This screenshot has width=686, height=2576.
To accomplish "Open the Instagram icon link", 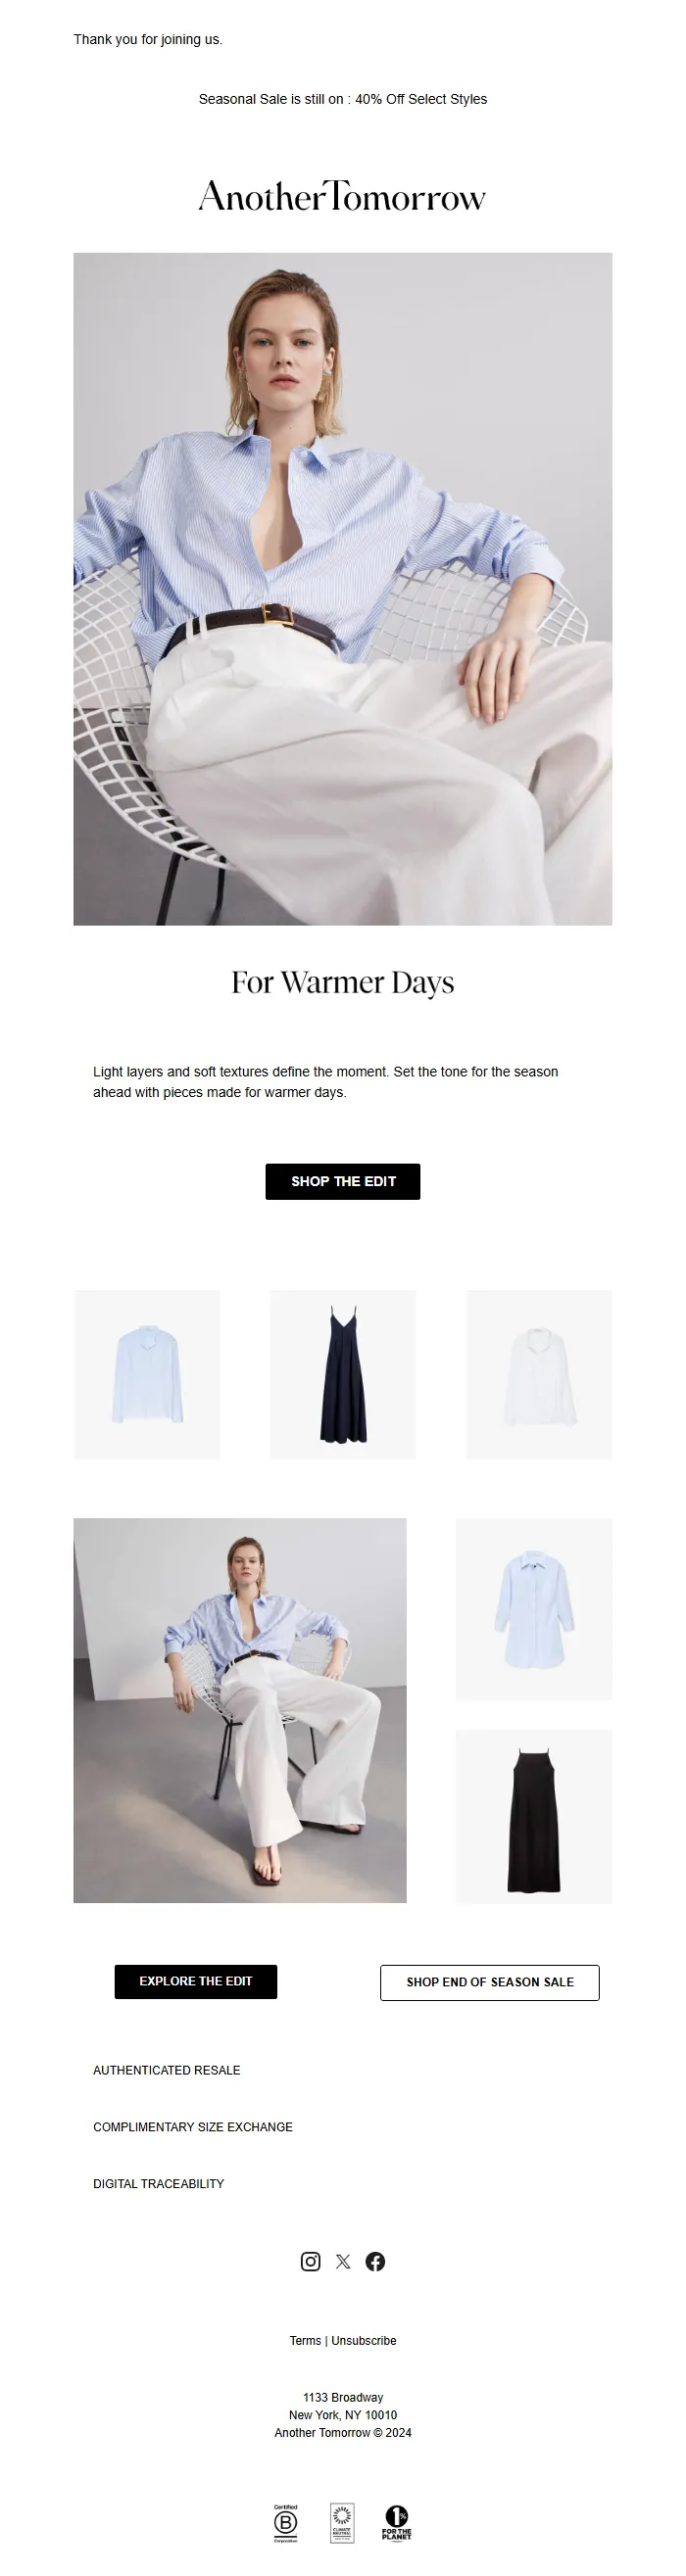I will tap(310, 2261).
